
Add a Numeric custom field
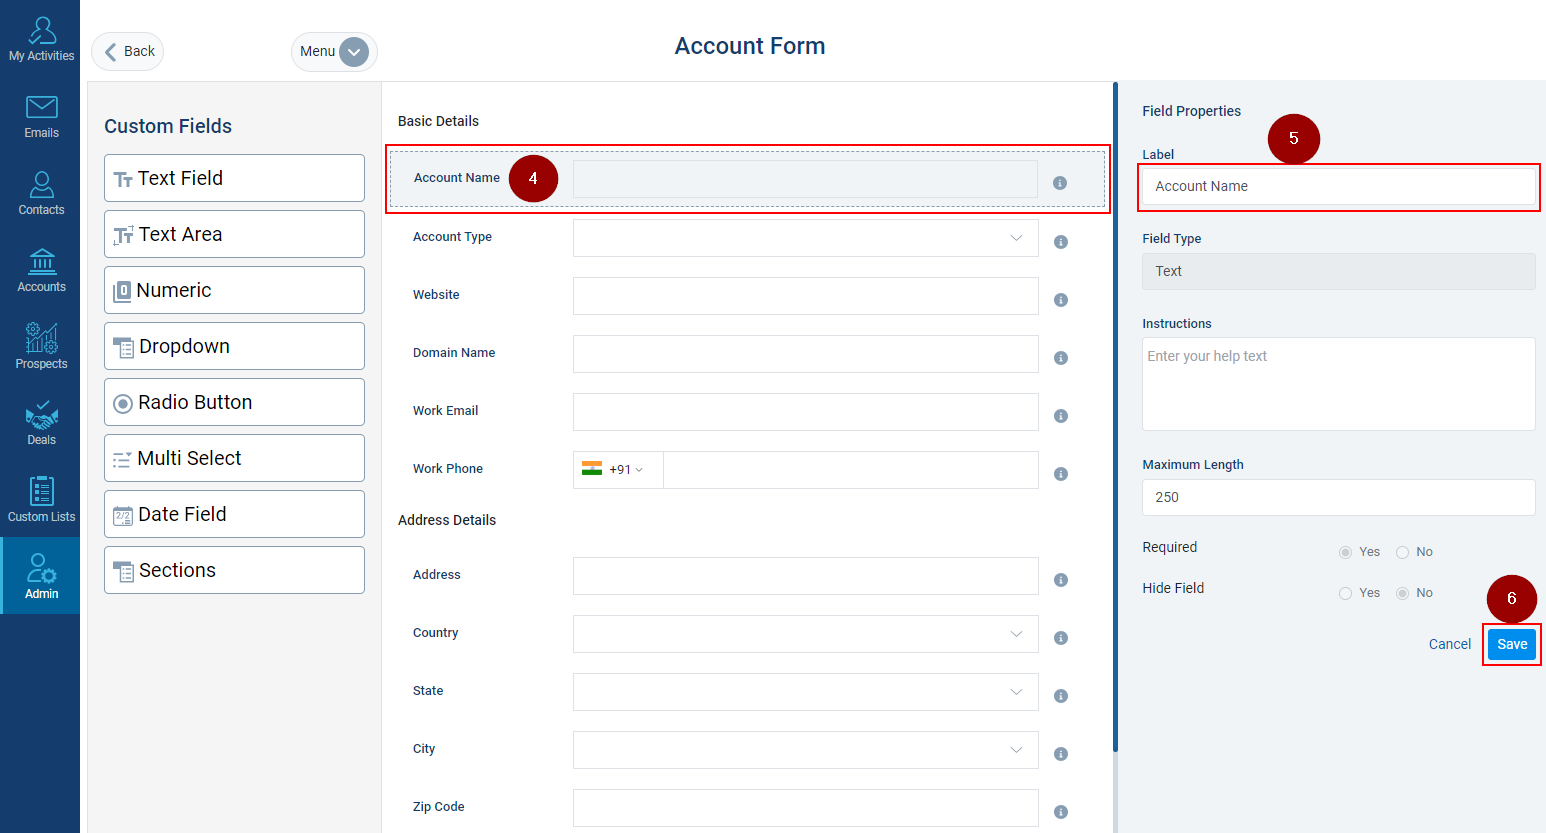234,290
